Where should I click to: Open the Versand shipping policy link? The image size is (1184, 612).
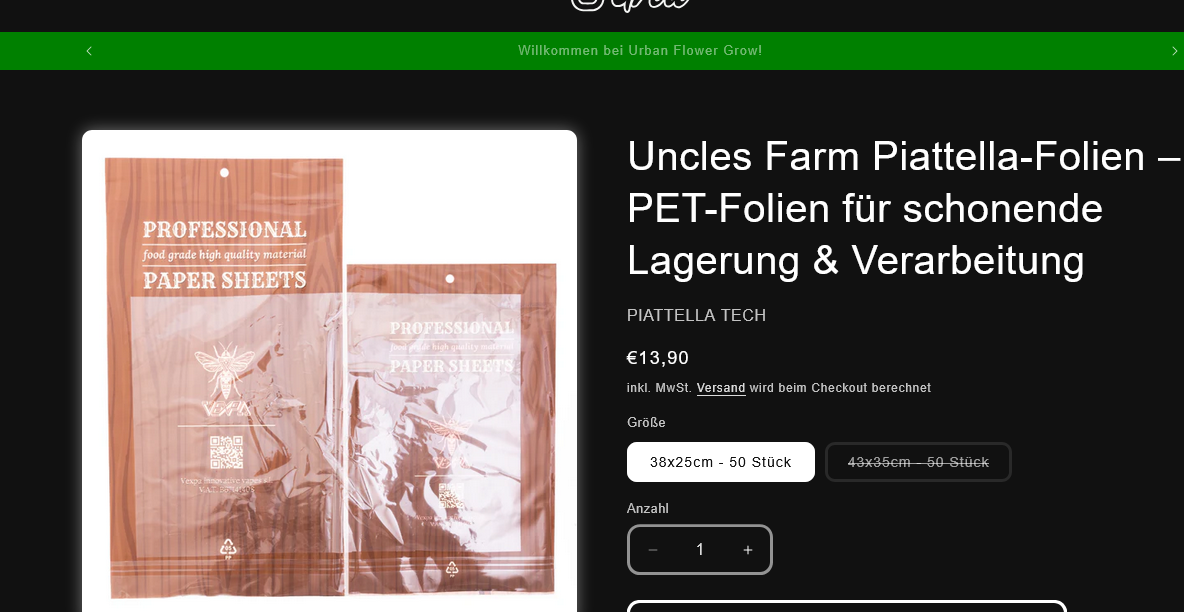721,388
